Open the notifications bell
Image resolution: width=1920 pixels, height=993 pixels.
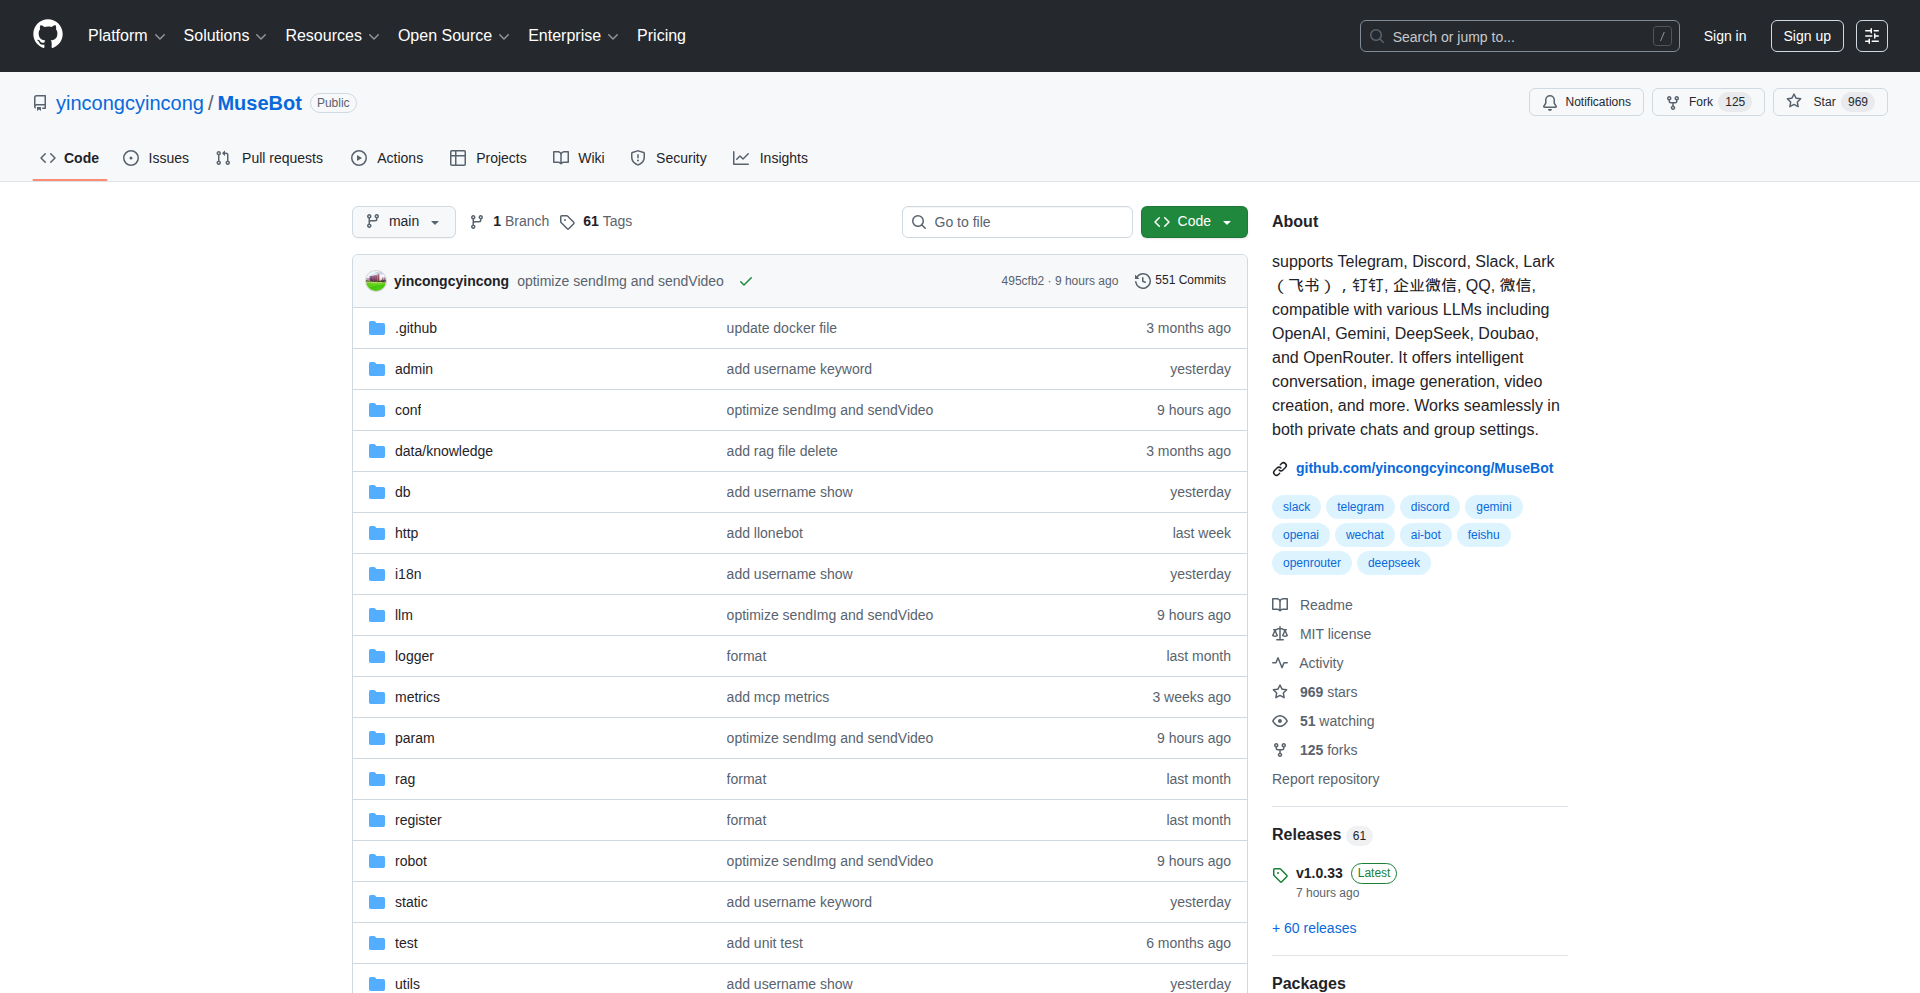click(x=1550, y=102)
